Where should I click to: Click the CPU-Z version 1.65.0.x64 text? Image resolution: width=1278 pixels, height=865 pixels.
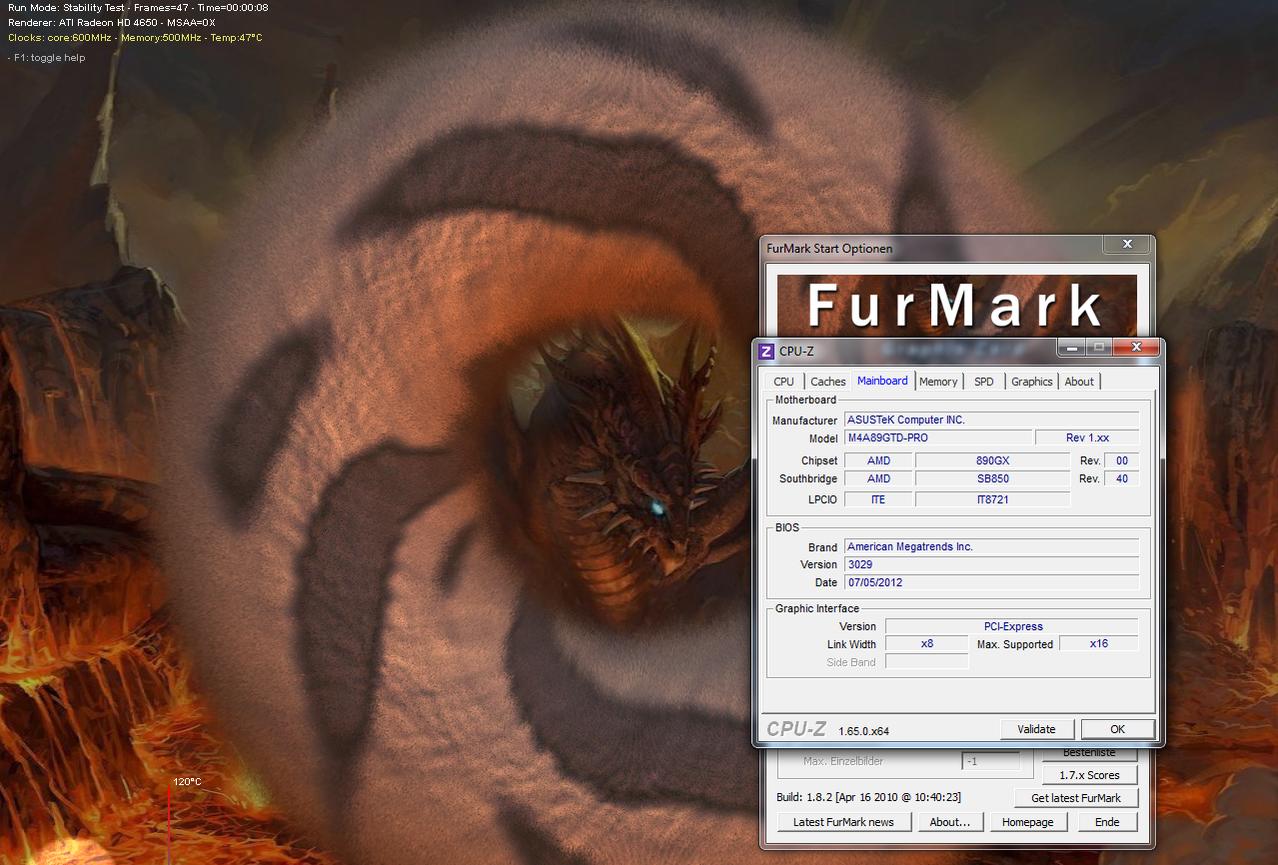tap(864, 731)
